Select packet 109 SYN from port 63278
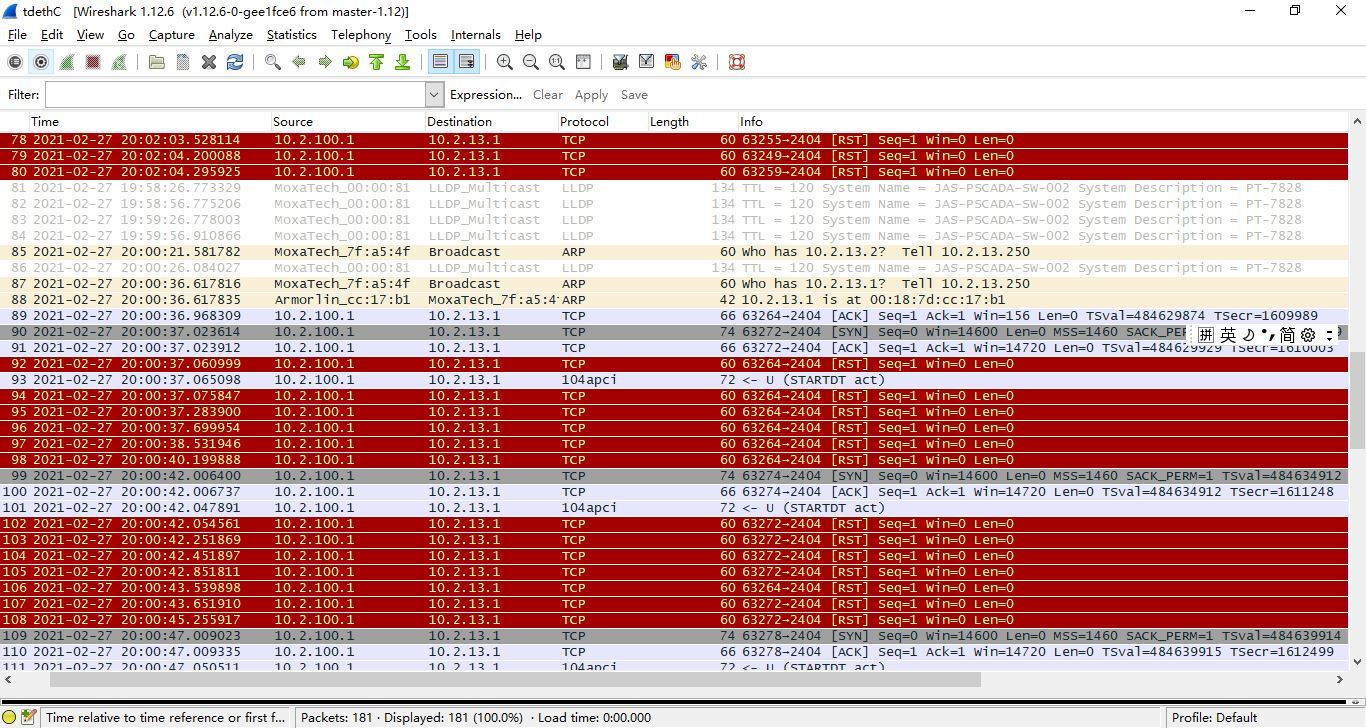 pyautogui.click(x=674, y=636)
